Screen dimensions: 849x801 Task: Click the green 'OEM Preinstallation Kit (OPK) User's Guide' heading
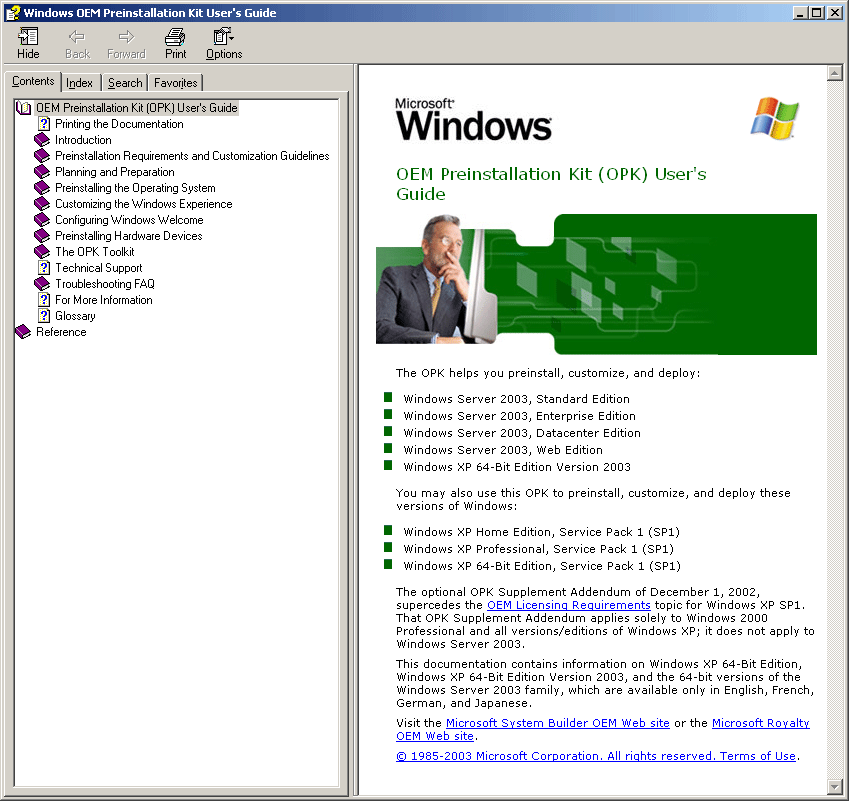[551, 184]
